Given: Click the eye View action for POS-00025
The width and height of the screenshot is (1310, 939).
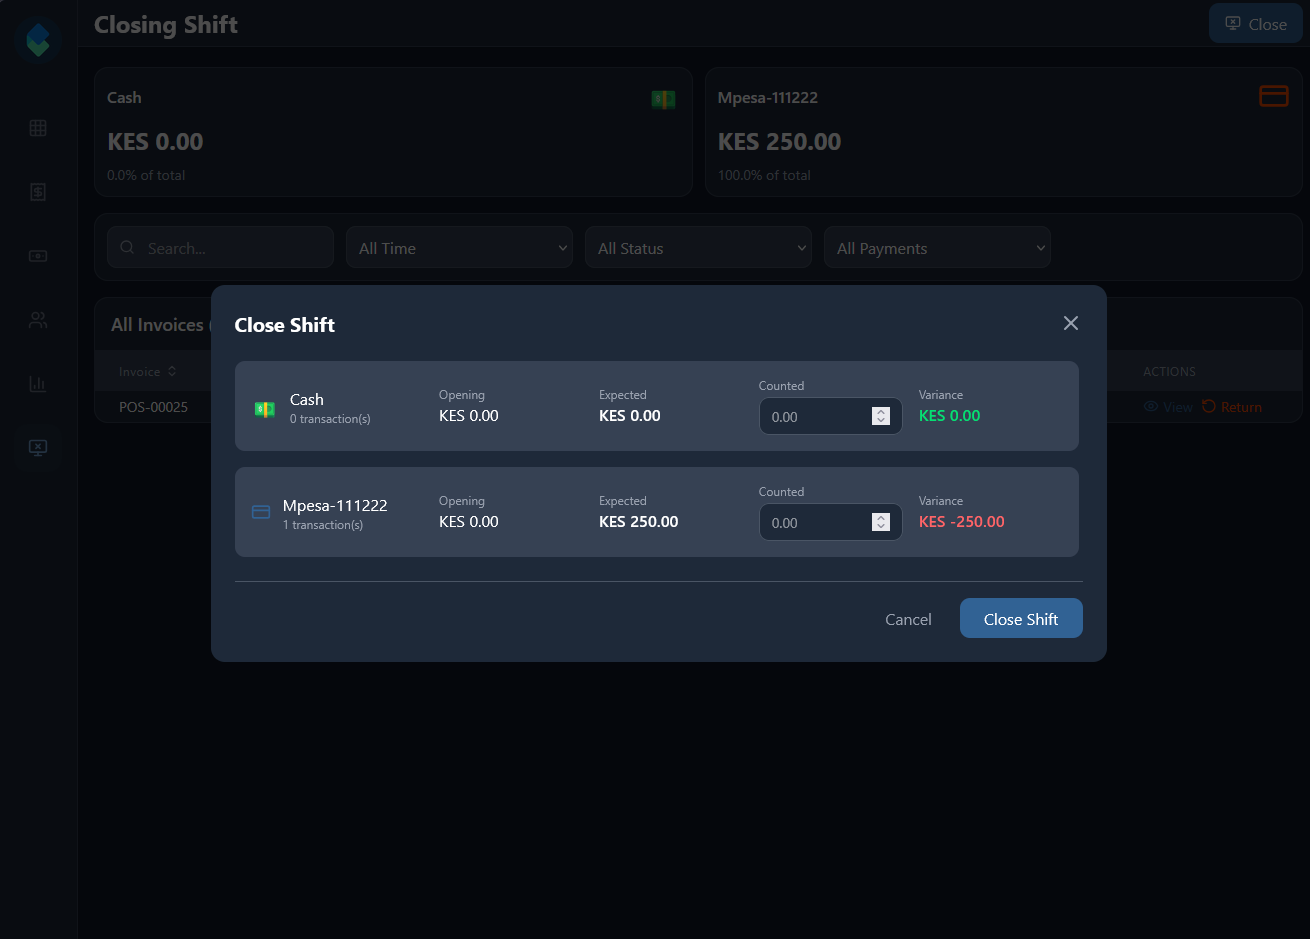Looking at the screenshot, I should coord(1168,407).
